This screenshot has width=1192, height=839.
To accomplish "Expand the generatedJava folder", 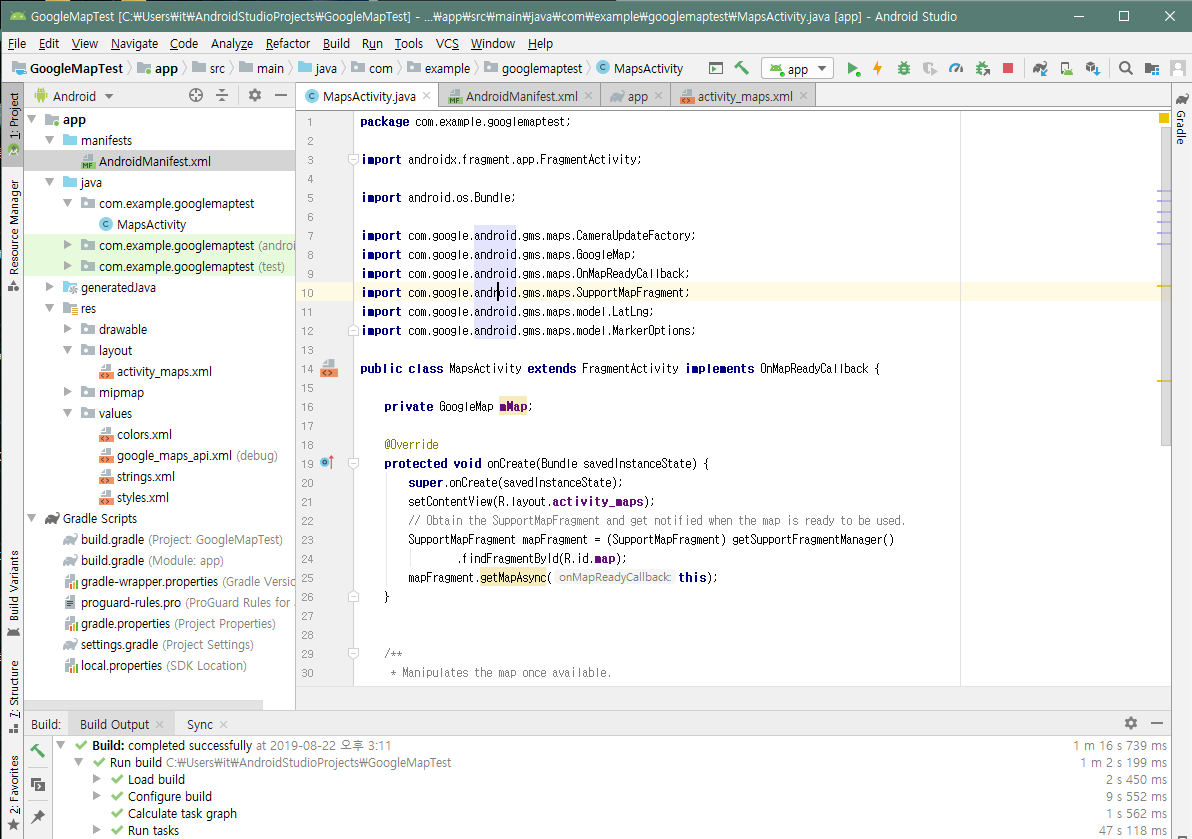I will [x=49, y=287].
